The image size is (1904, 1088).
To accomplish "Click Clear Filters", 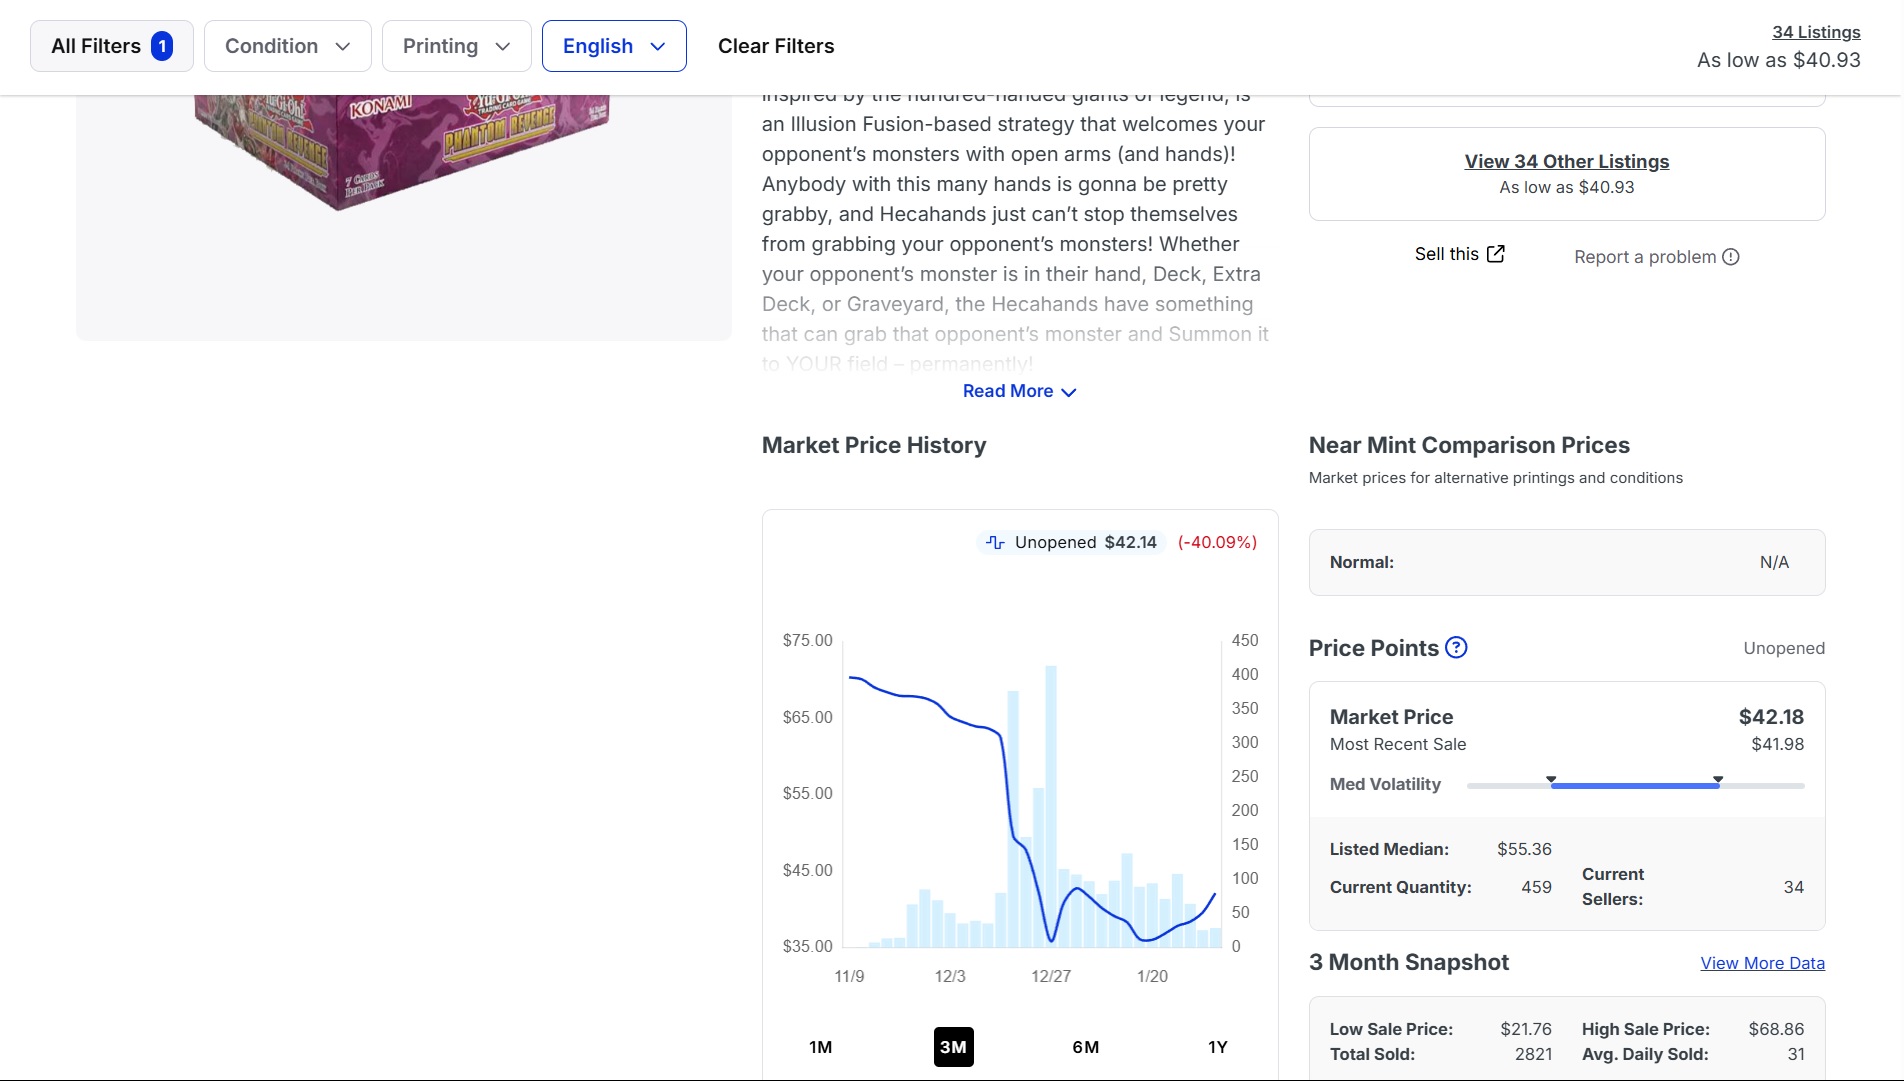I will coord(776,46).
